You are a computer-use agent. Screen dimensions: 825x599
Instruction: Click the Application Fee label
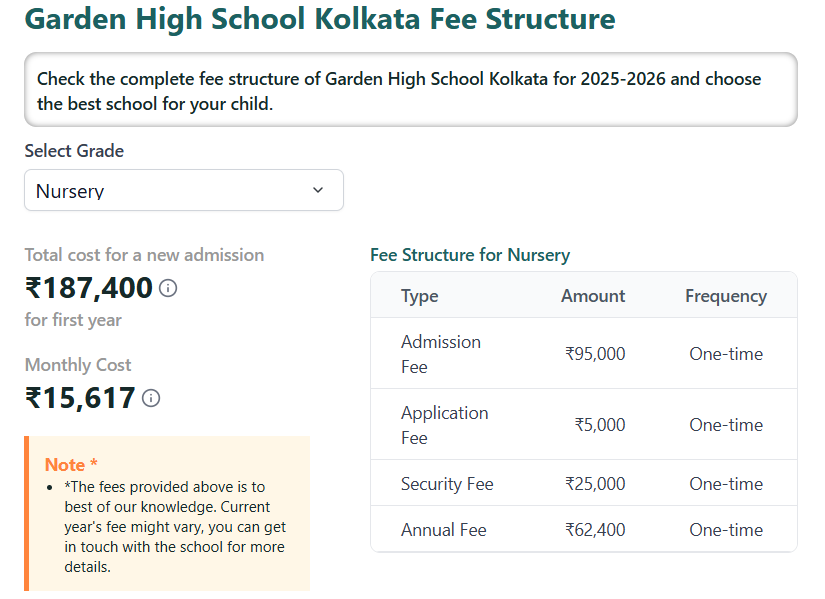444,424
